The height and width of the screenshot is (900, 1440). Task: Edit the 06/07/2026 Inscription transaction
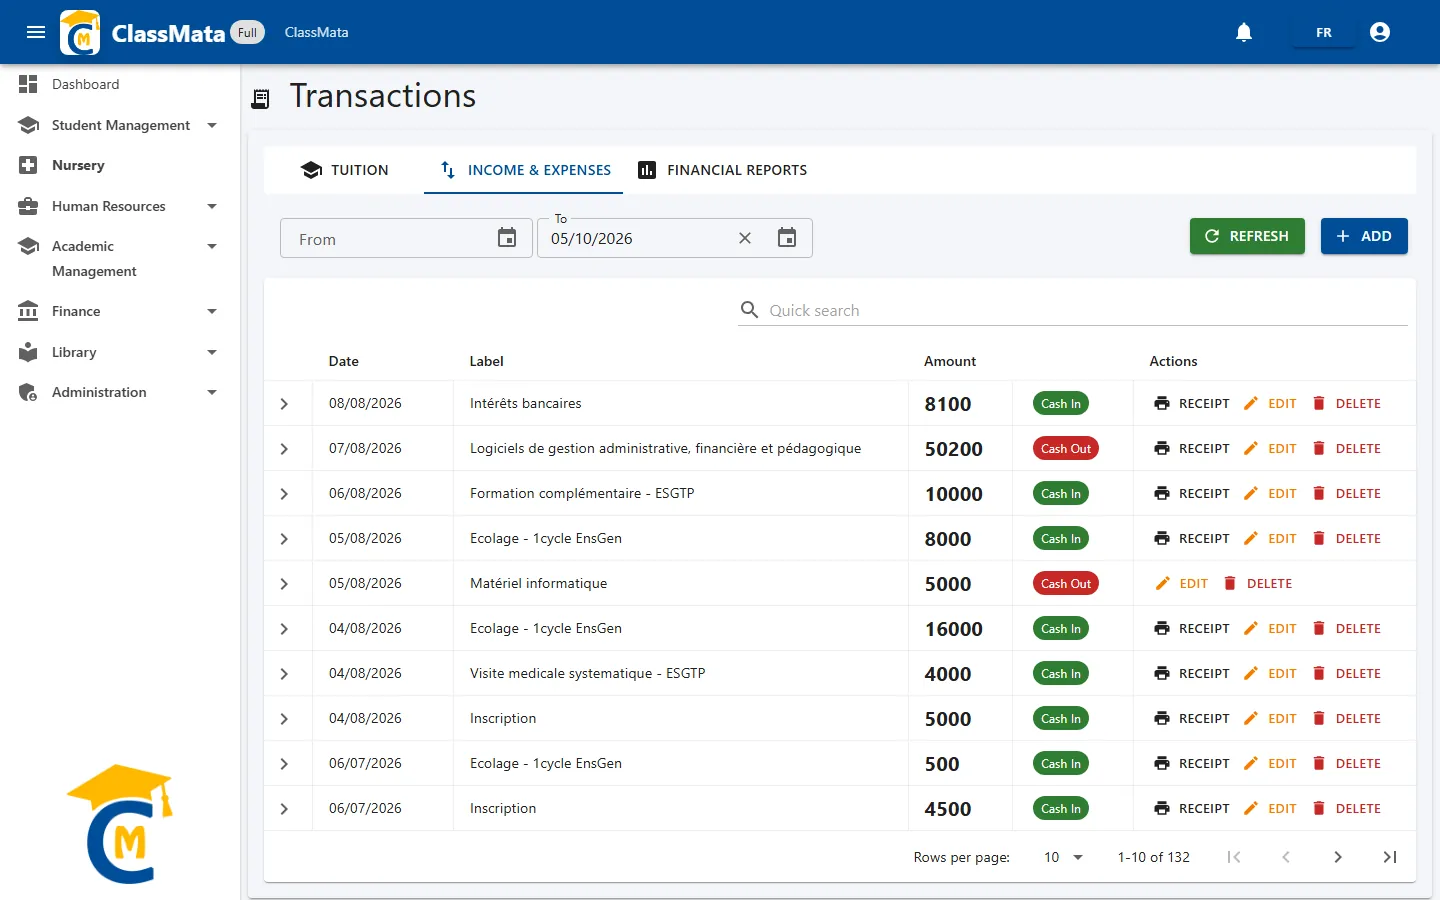pyautogui.click(x=1270, y=808)
